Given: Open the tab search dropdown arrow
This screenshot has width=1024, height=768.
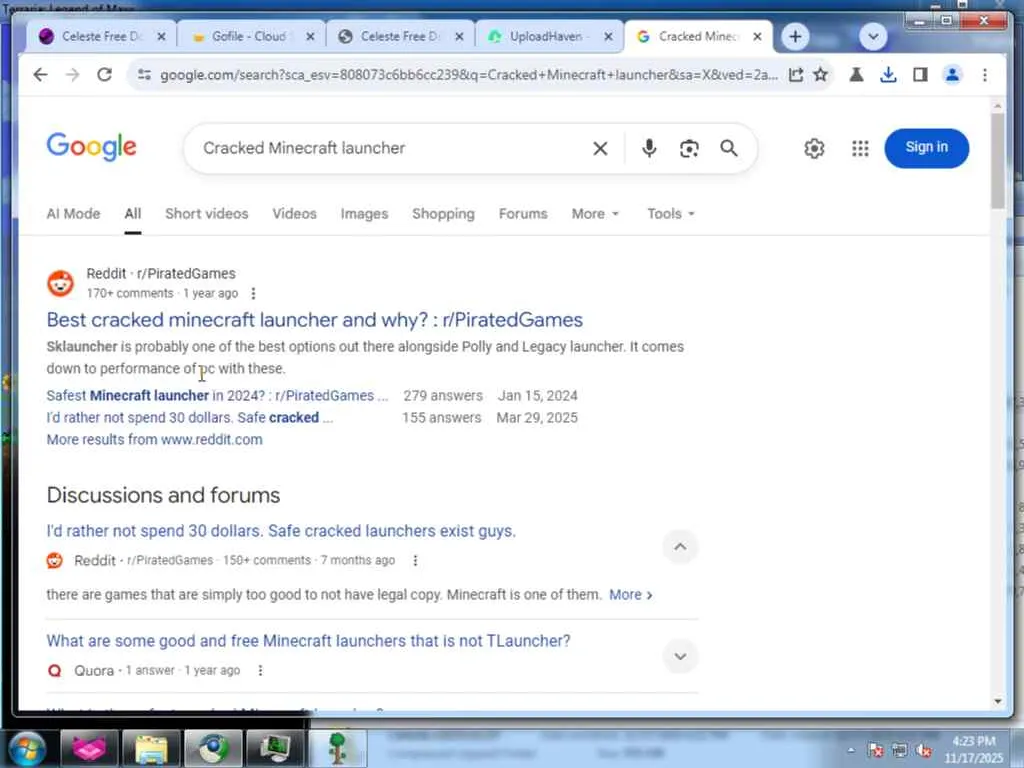Looking at the screenshot, I should [x=873, y=37].
